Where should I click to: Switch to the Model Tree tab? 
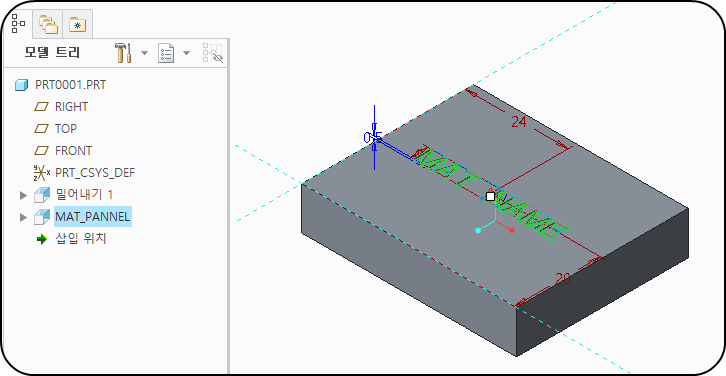pos(19,23)
